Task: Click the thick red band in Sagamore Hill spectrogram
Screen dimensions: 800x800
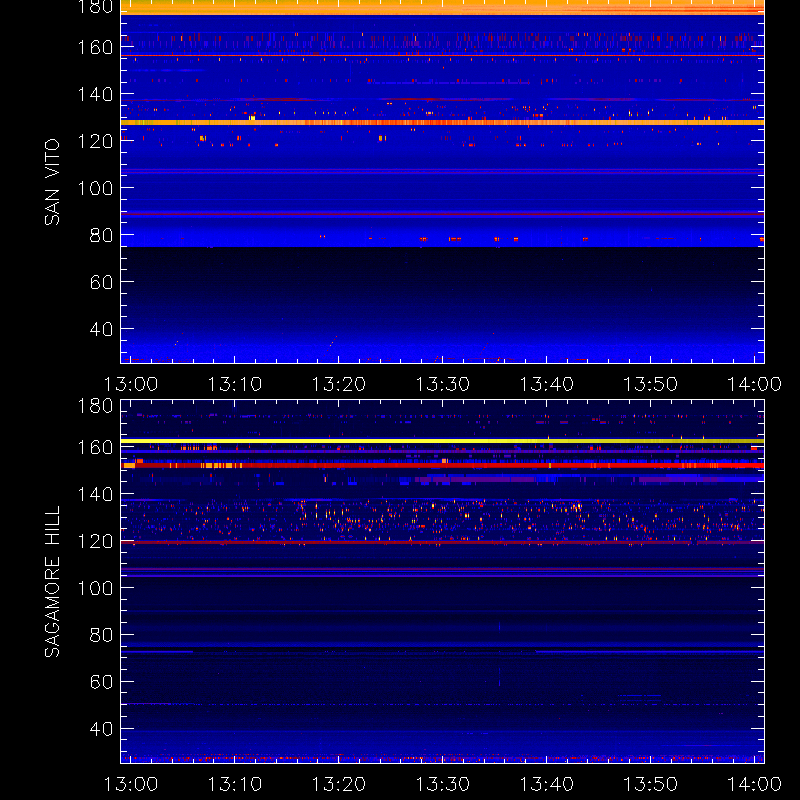Action: tap(442, 465)
